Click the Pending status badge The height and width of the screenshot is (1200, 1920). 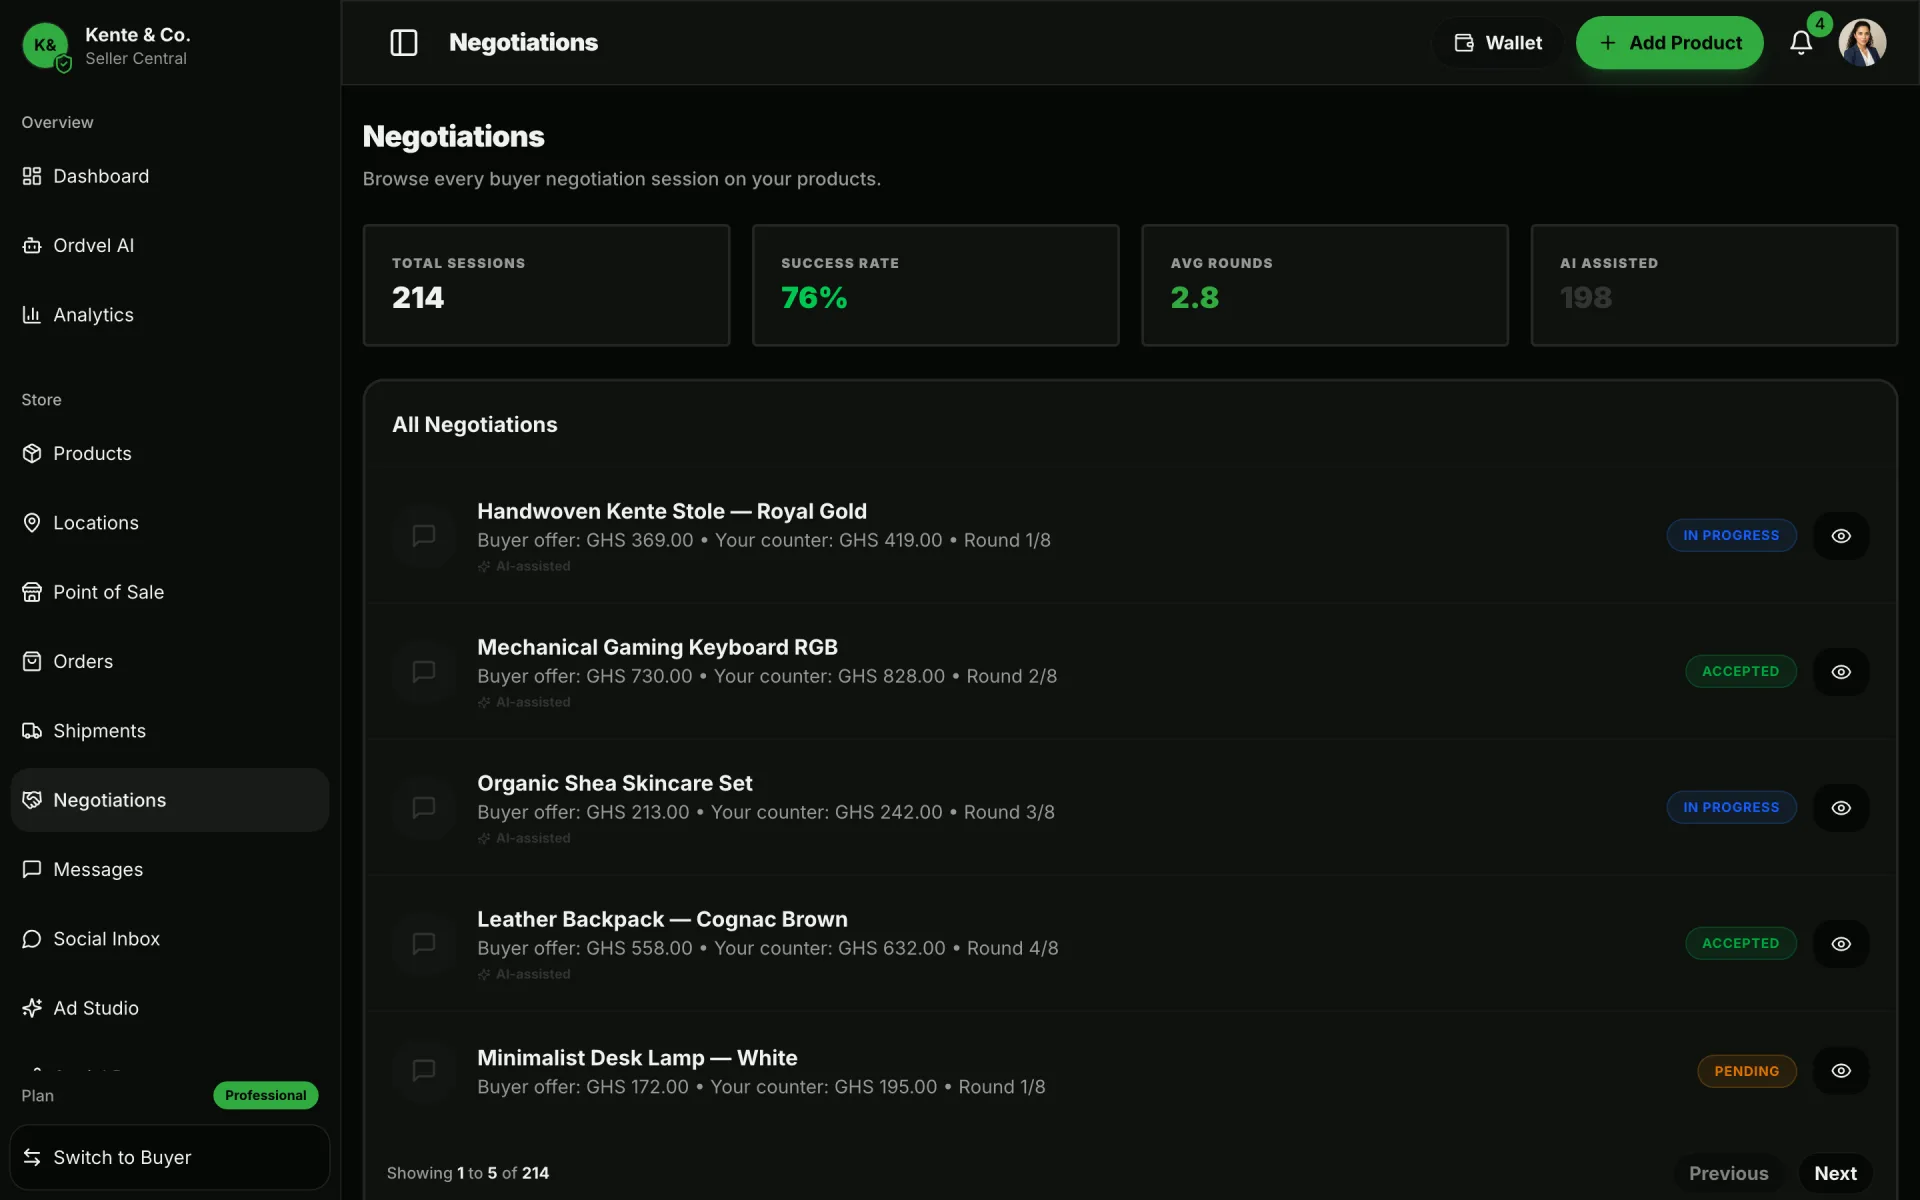point(1746,1071)
